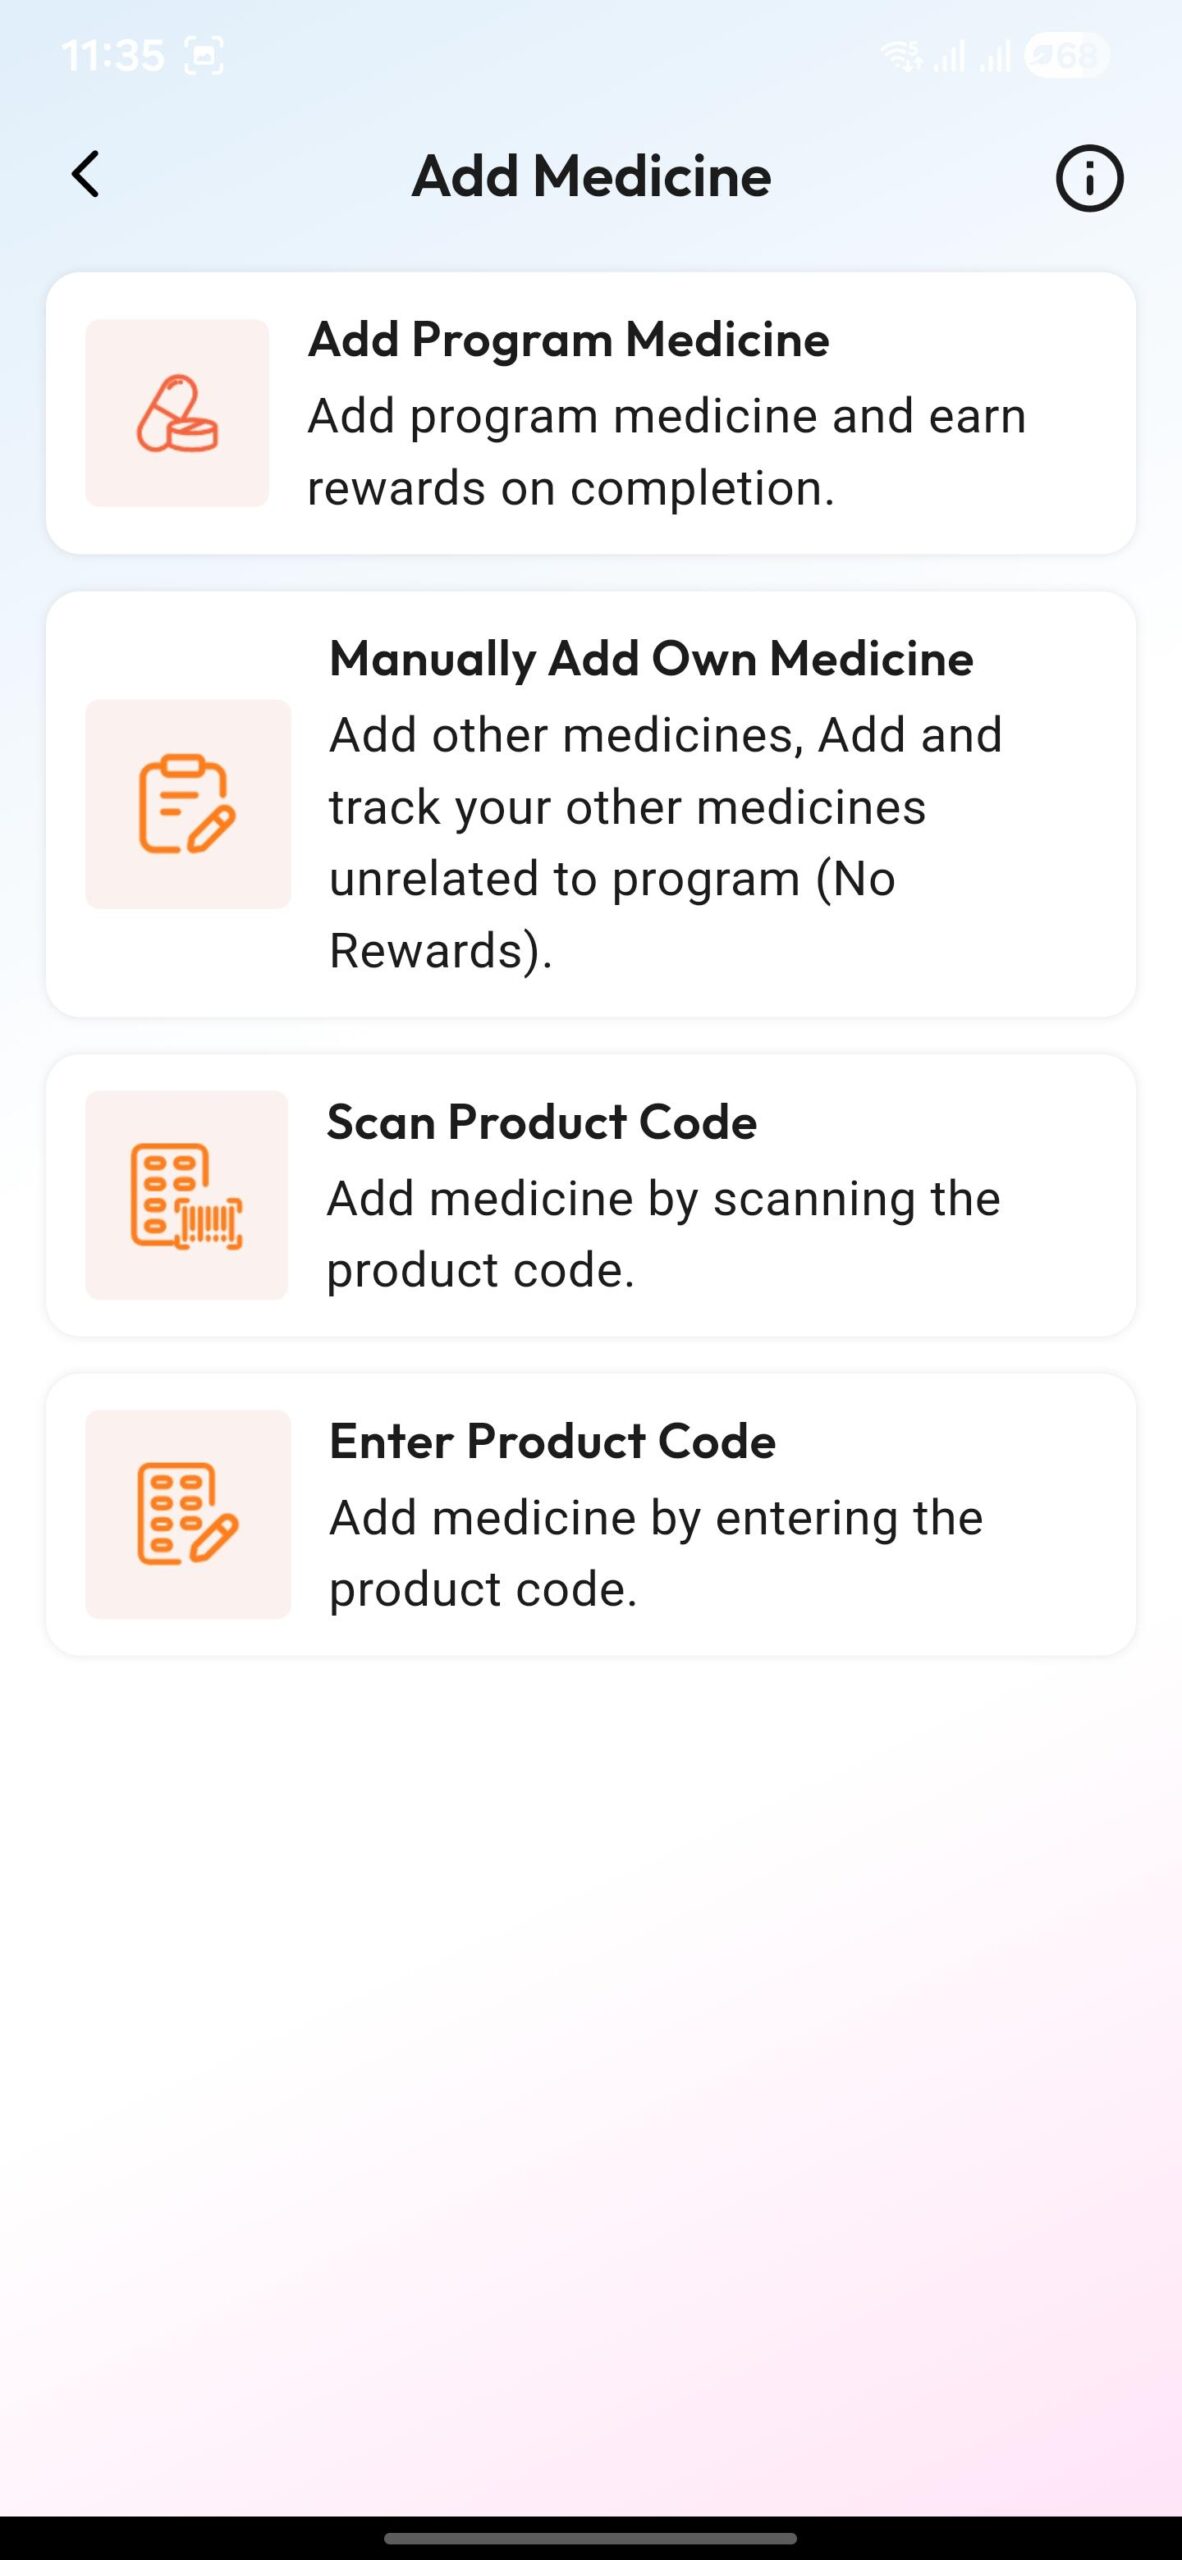1182x2560 pixels.
Task: Choose Manually Add Own Medicine heading
Action: pyautogui.click(x=651, y=659)
